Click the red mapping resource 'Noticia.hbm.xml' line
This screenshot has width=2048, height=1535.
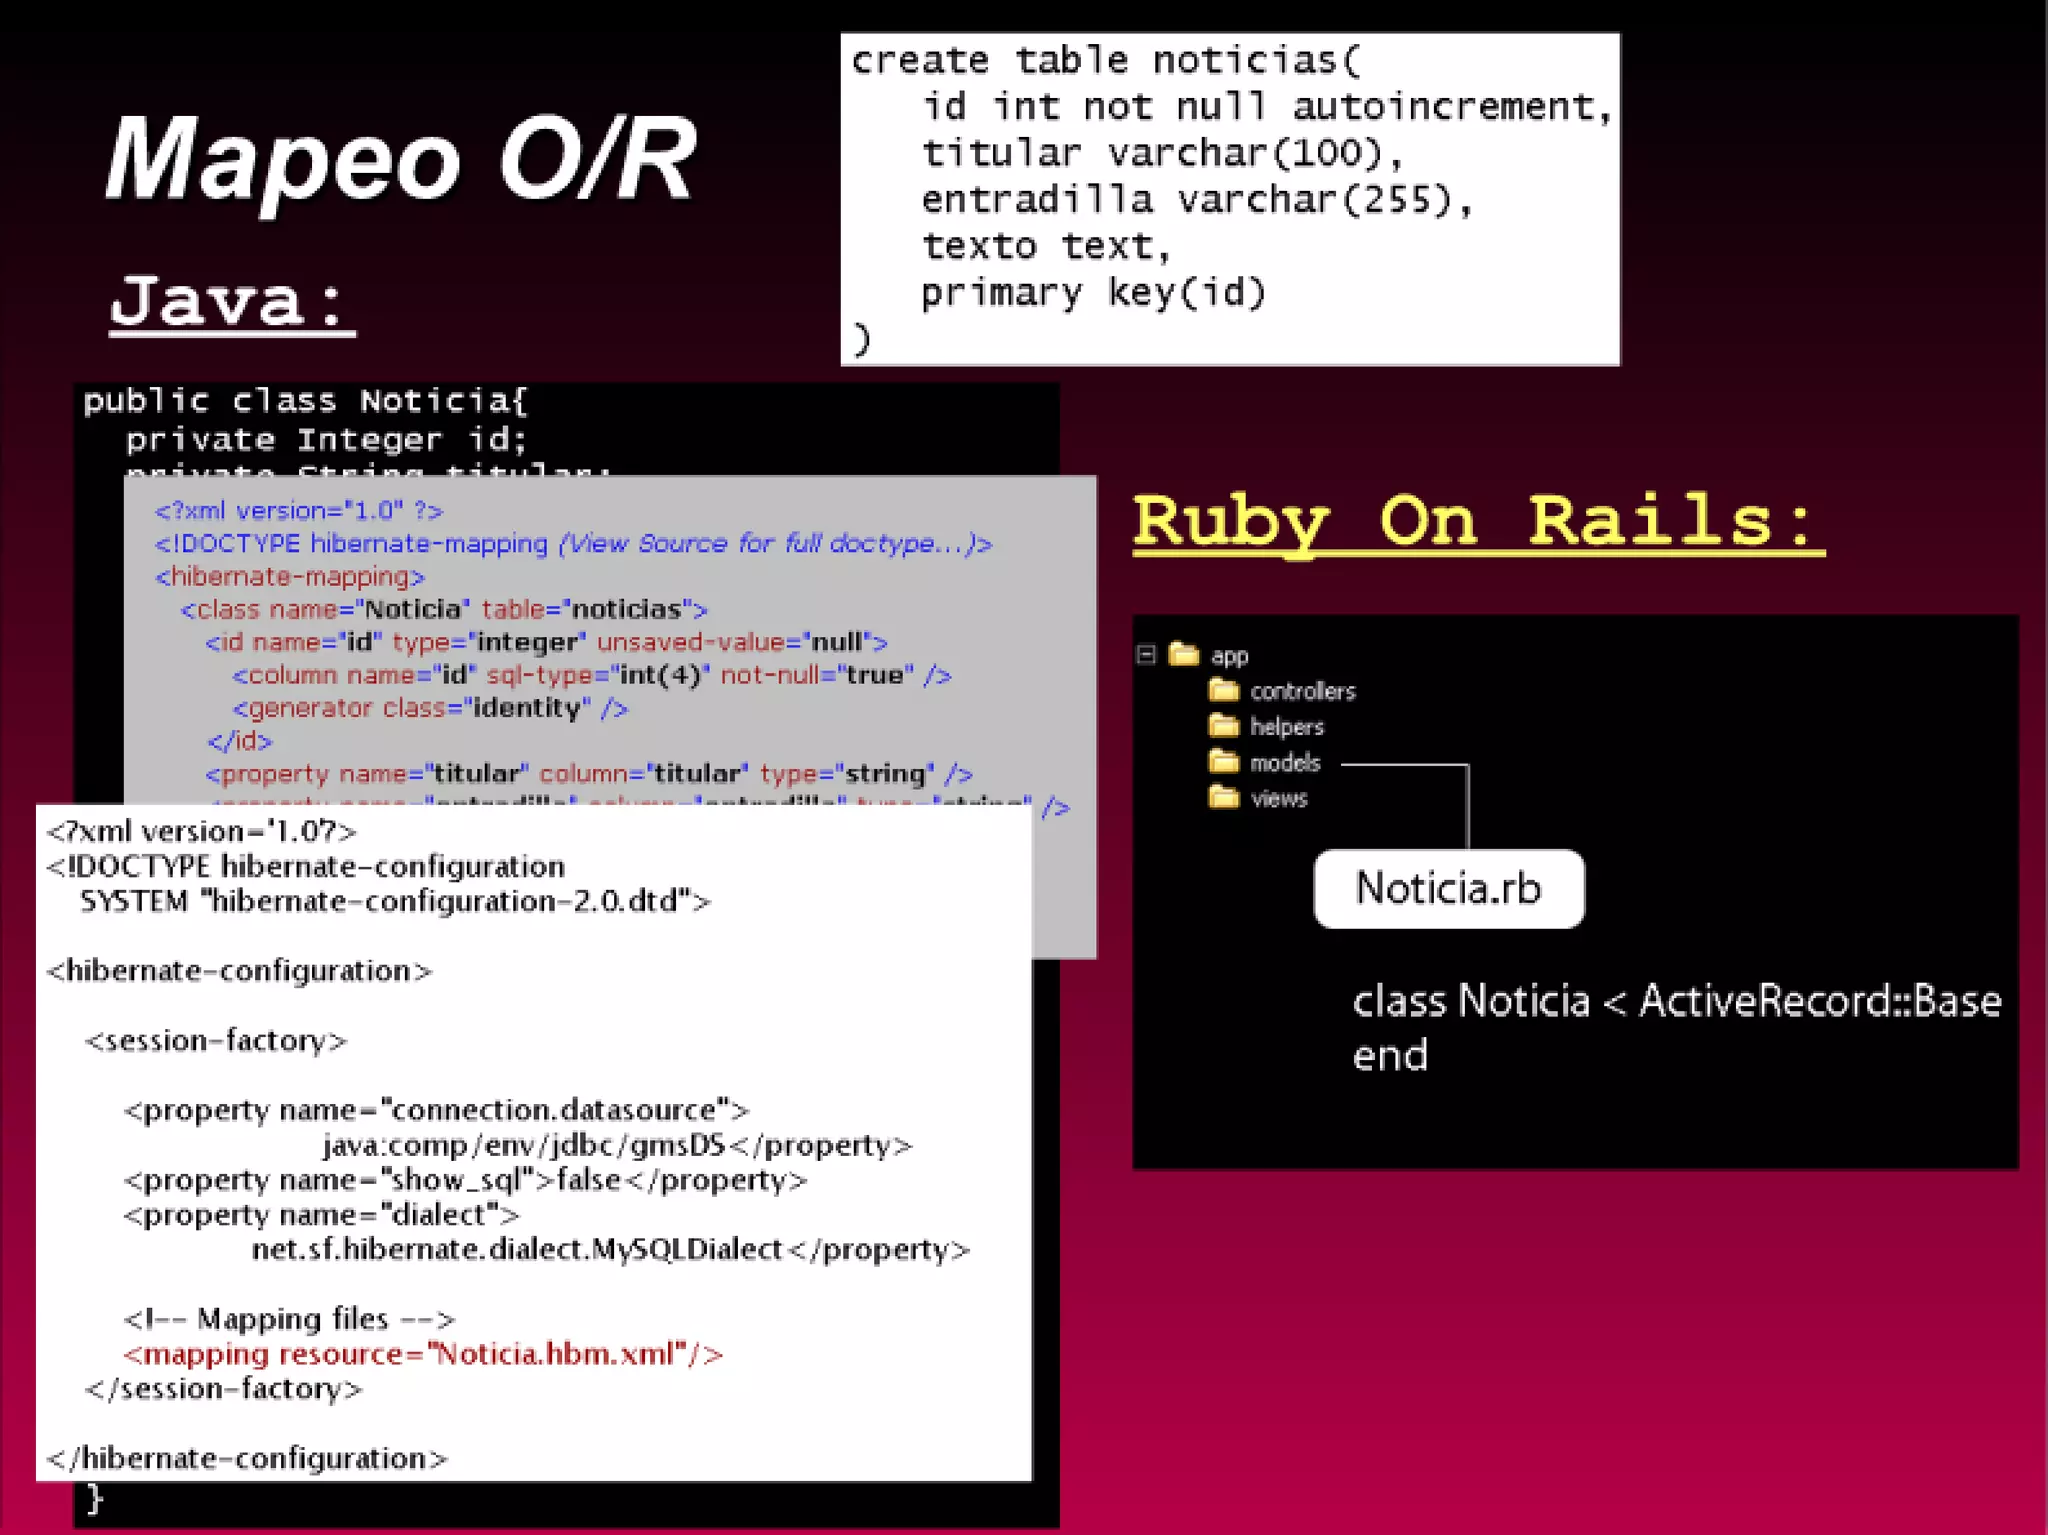[x=423, y=1354]
